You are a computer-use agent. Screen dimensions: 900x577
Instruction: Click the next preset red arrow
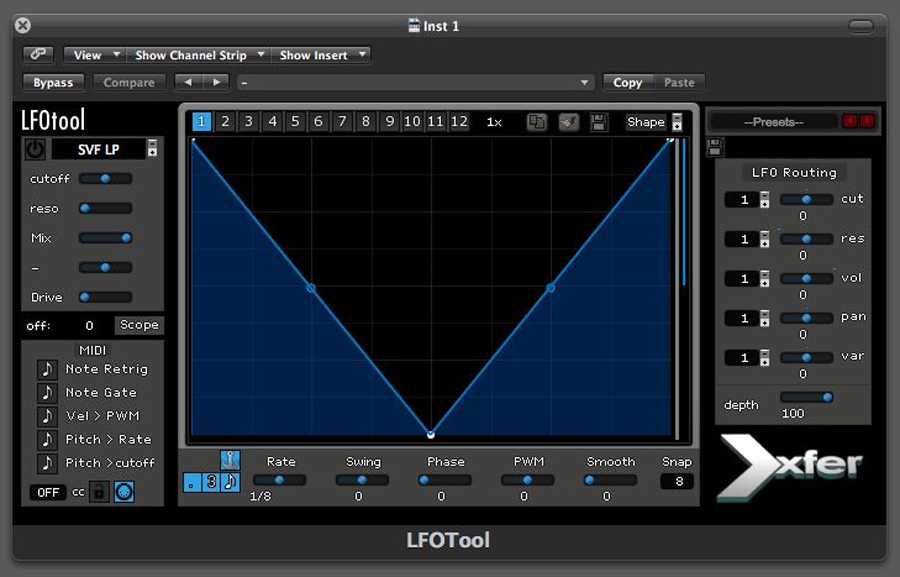(x=867, y=121)
